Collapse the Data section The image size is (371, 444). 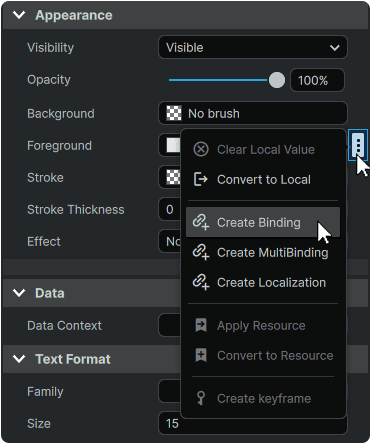[19, 293]
